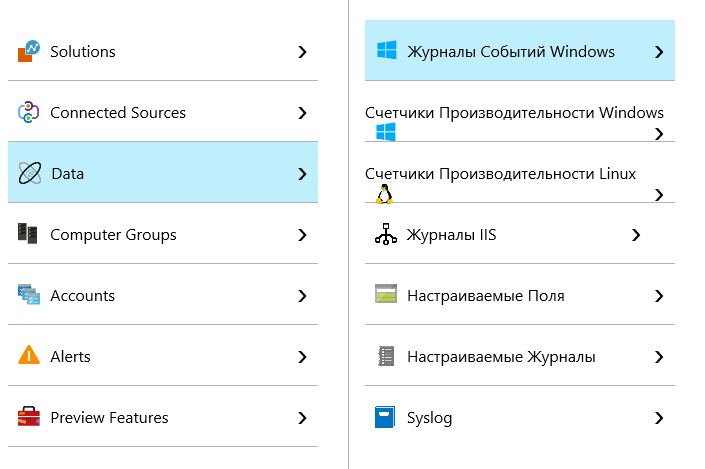Open the Alerts menu item
This screenshot has height=469, width=705.
(x=70, y=356)
